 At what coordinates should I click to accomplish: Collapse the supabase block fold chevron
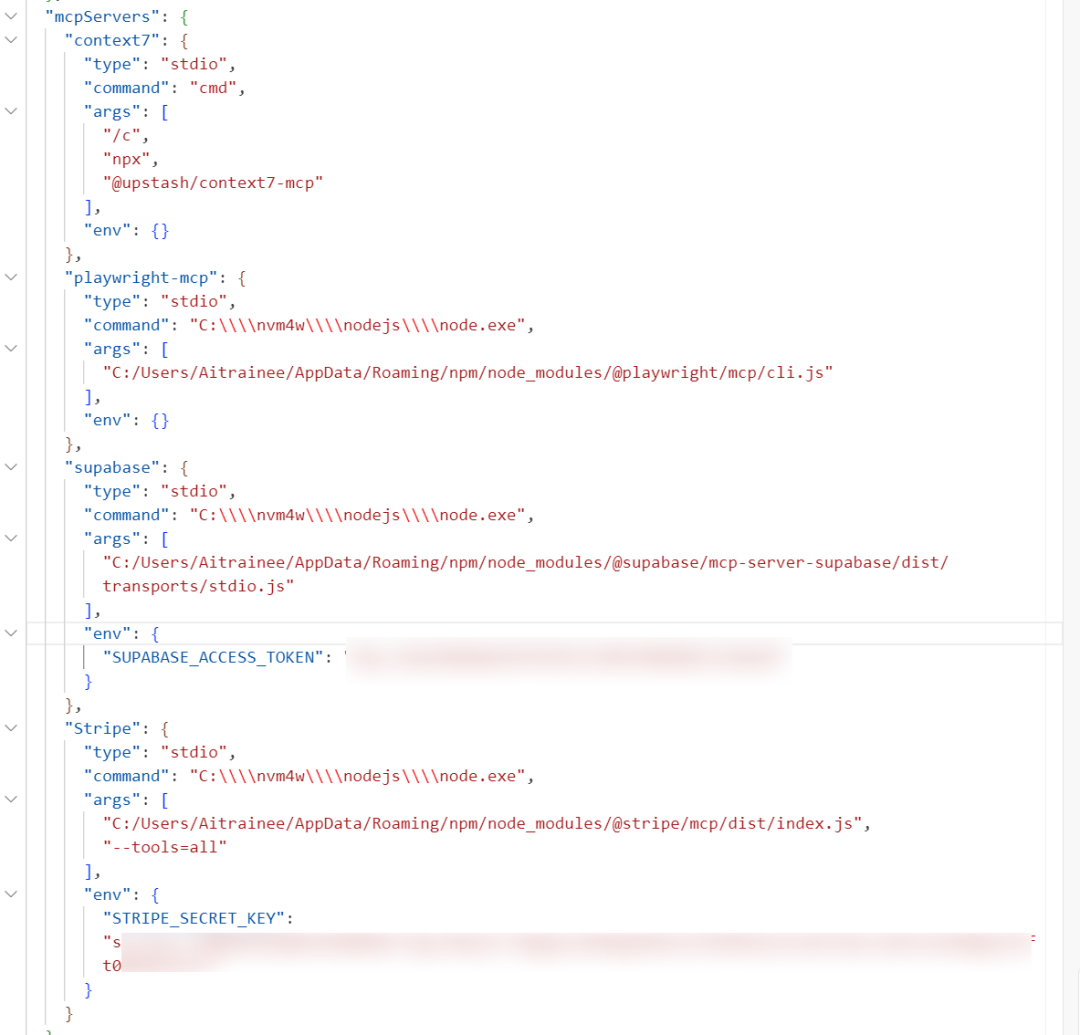click(x=11, y=467)
